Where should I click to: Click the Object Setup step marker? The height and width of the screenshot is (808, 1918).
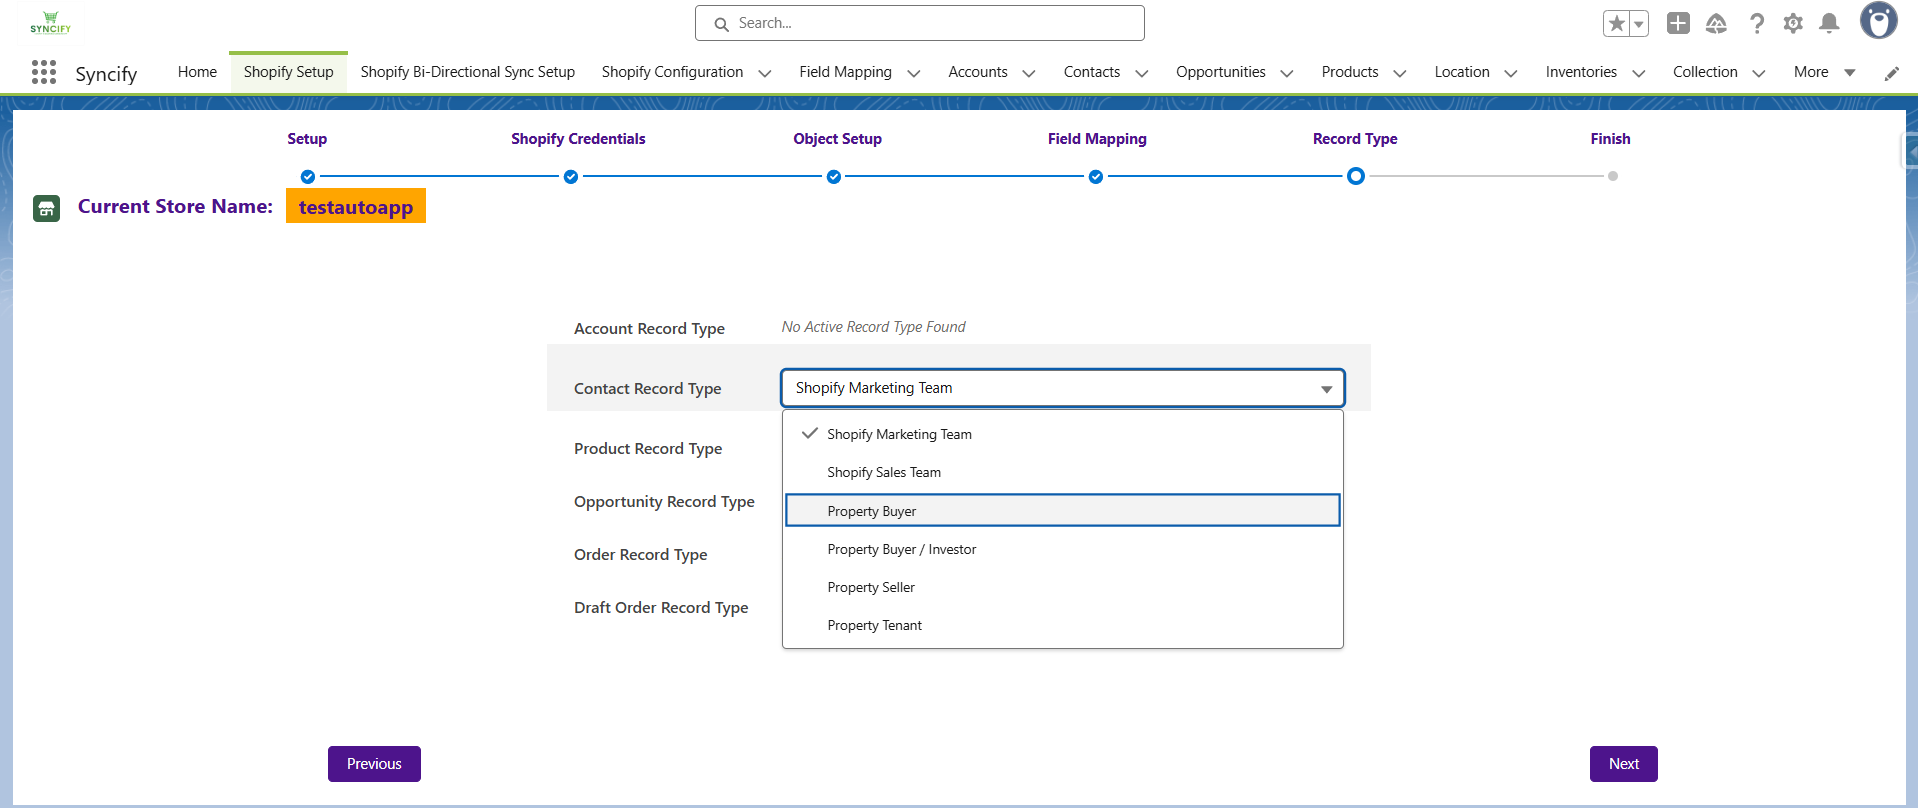click(x=834, y=177)
